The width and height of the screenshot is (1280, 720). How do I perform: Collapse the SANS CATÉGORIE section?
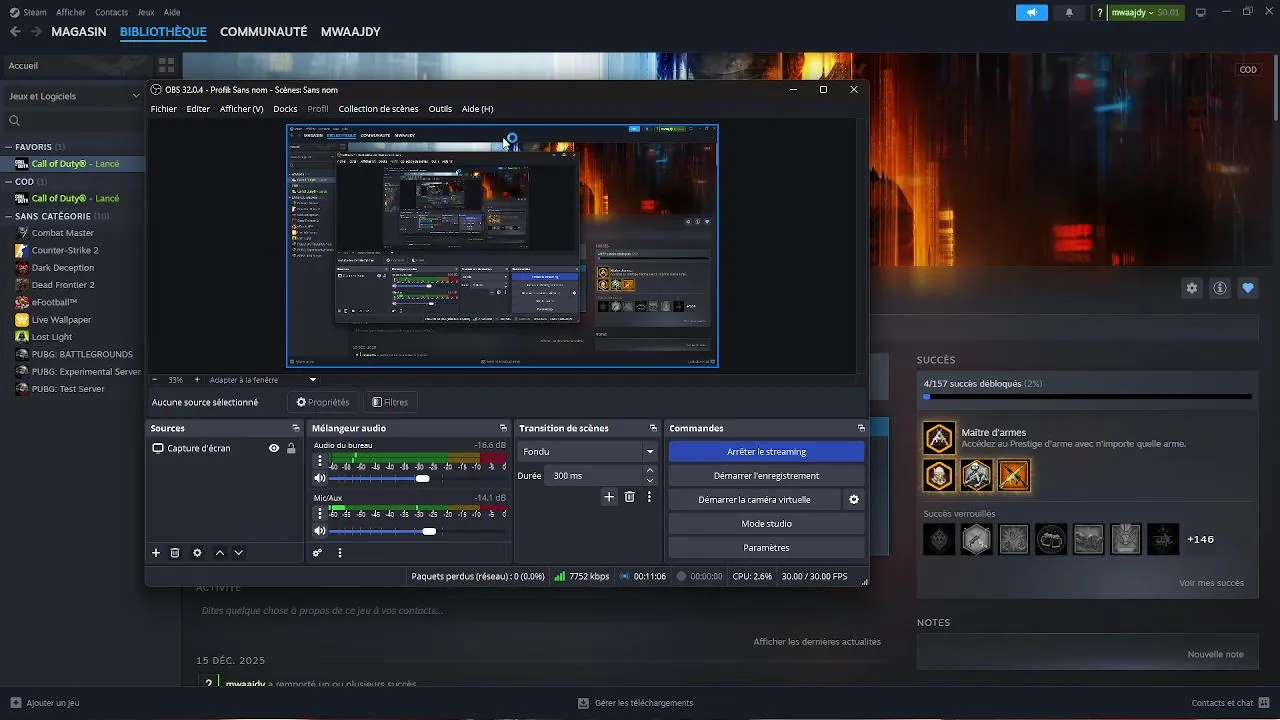point(9,216)
